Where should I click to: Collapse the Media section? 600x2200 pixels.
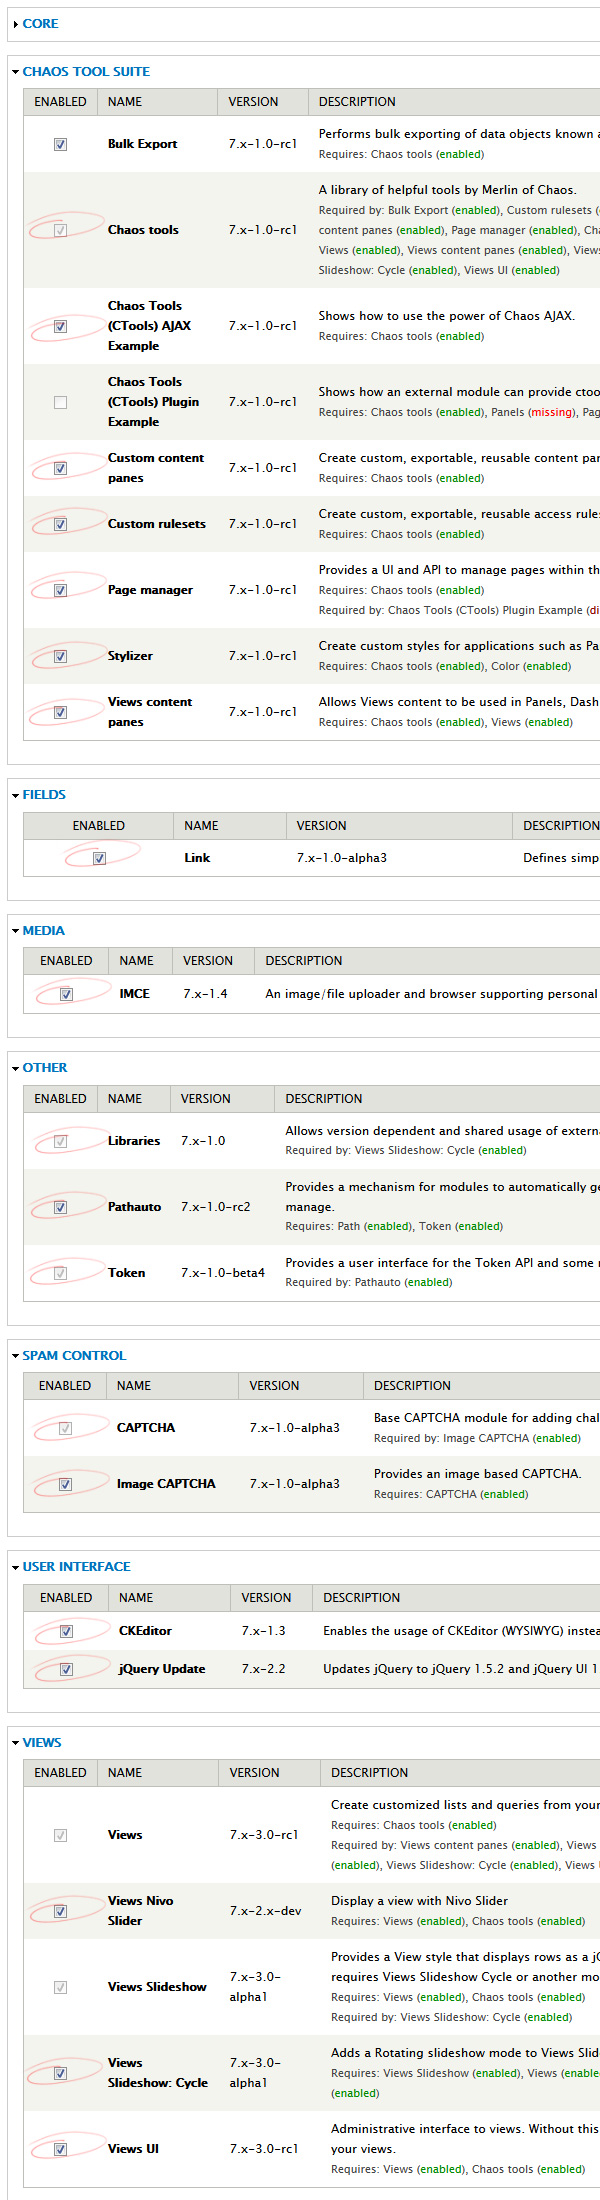[x=43, y=930]
